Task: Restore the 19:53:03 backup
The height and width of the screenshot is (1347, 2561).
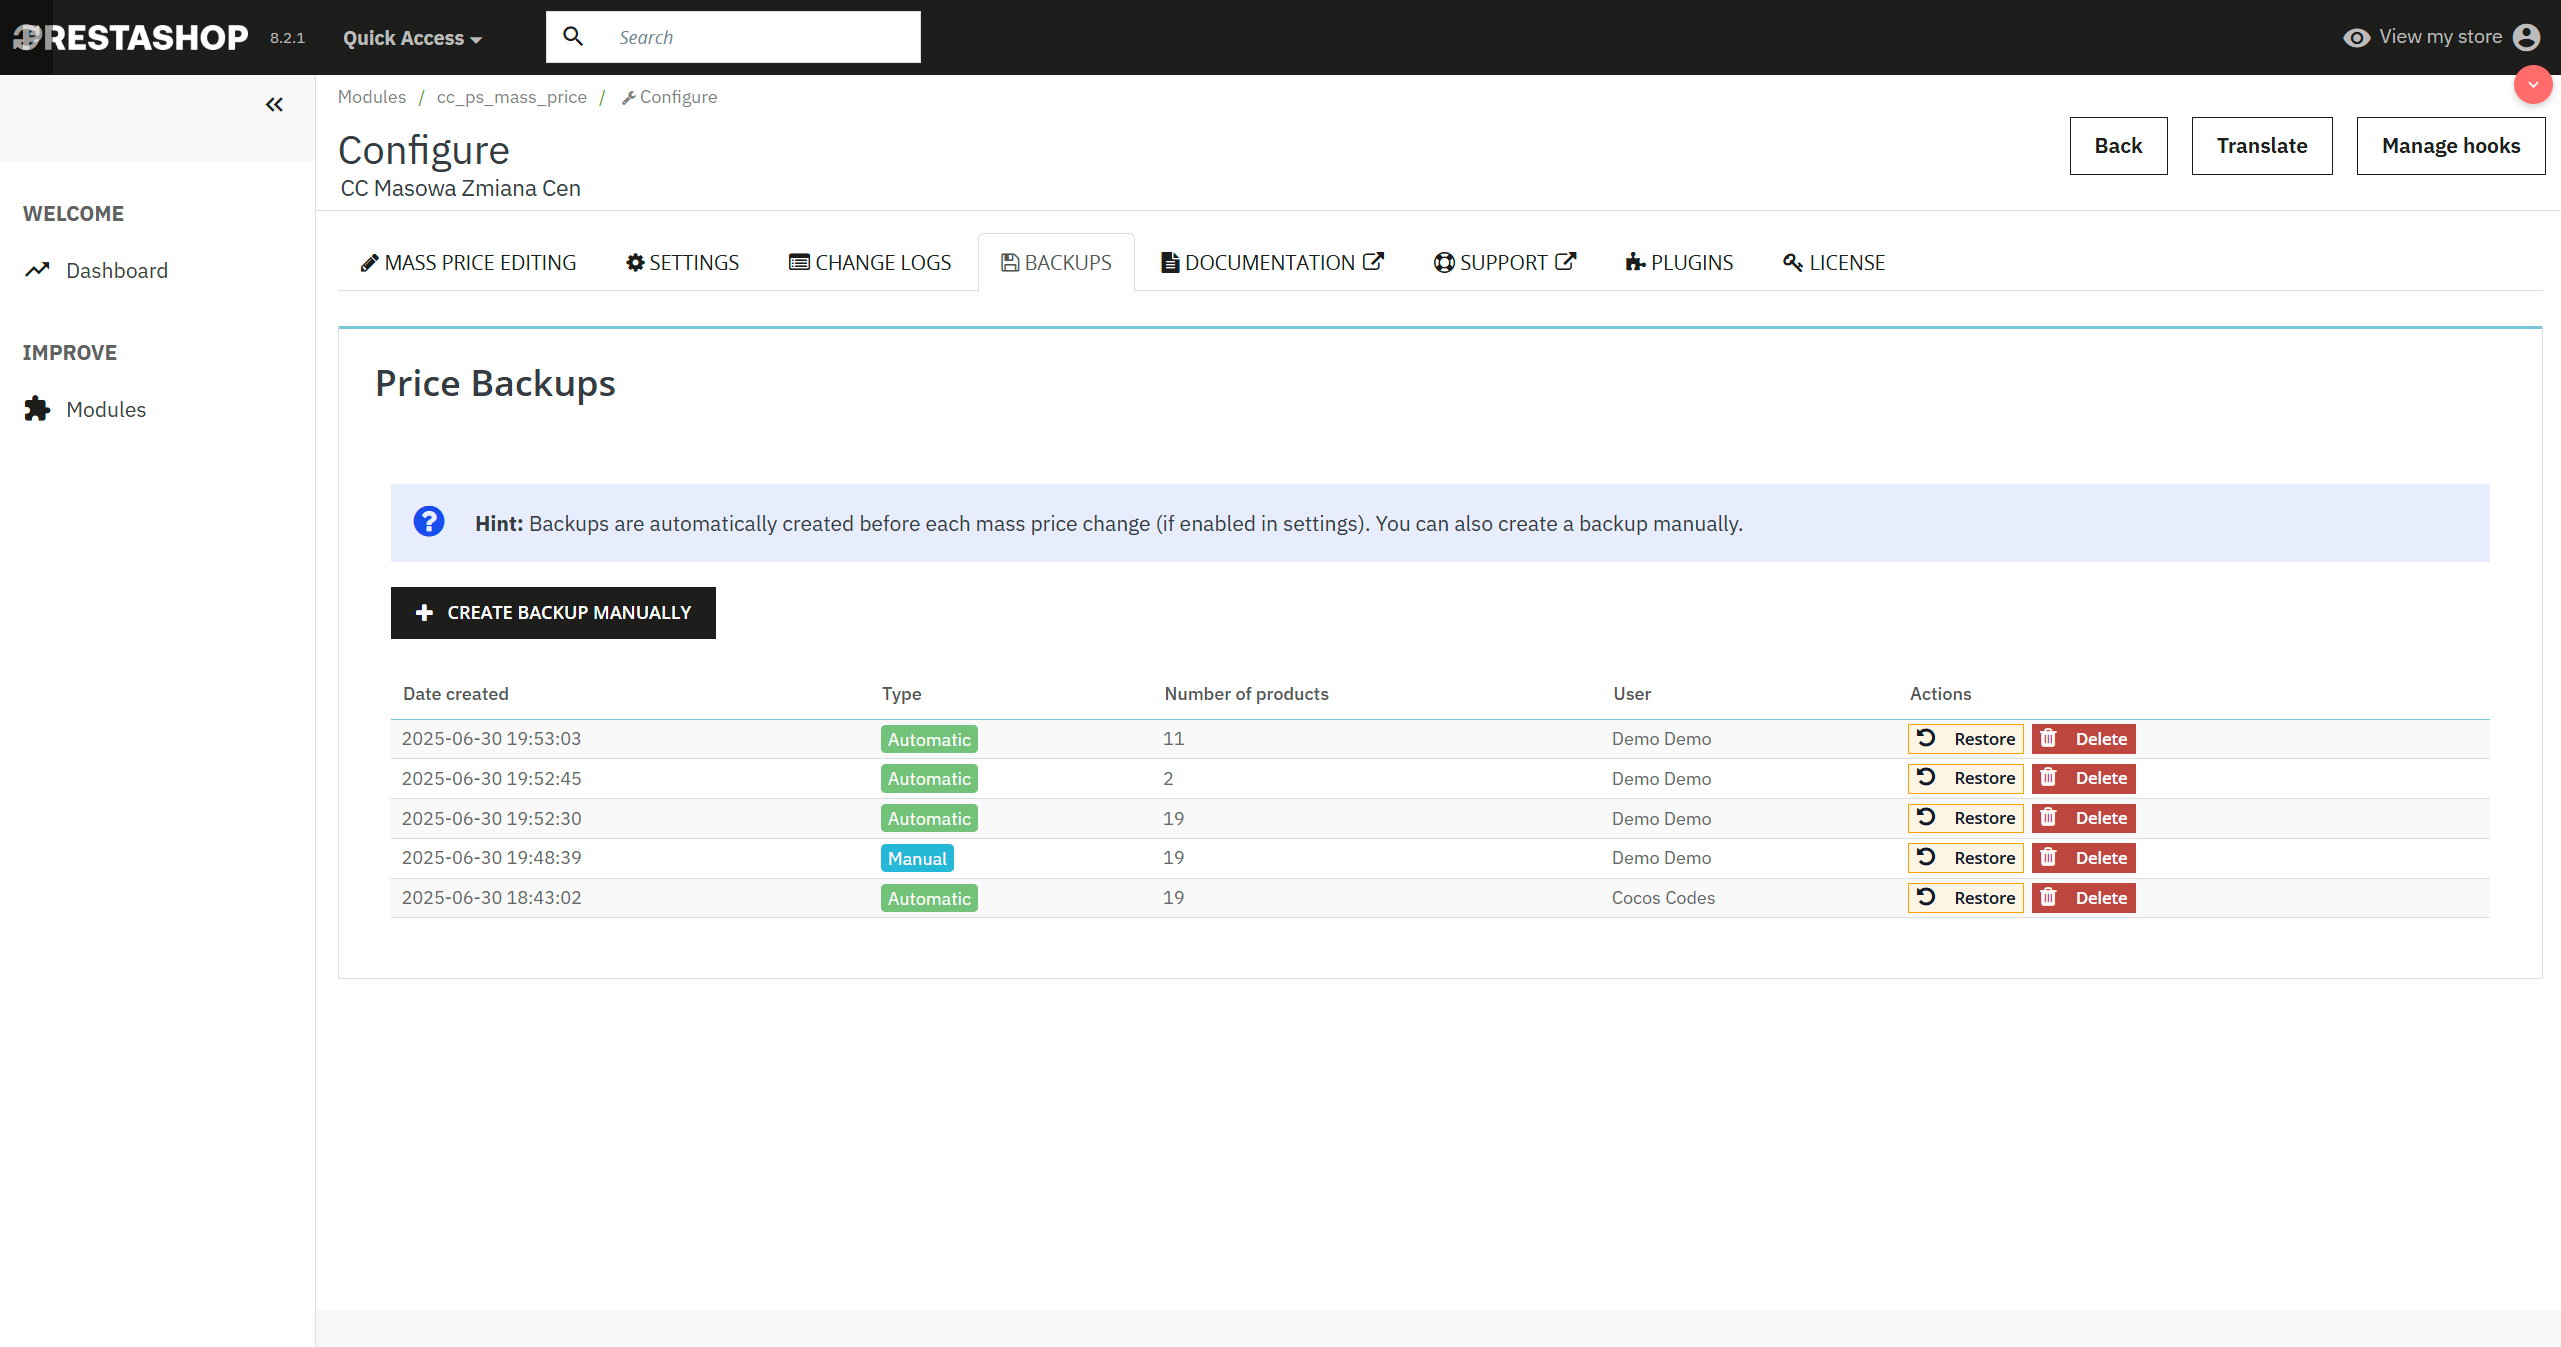Action: click(x=1965, y=739)
